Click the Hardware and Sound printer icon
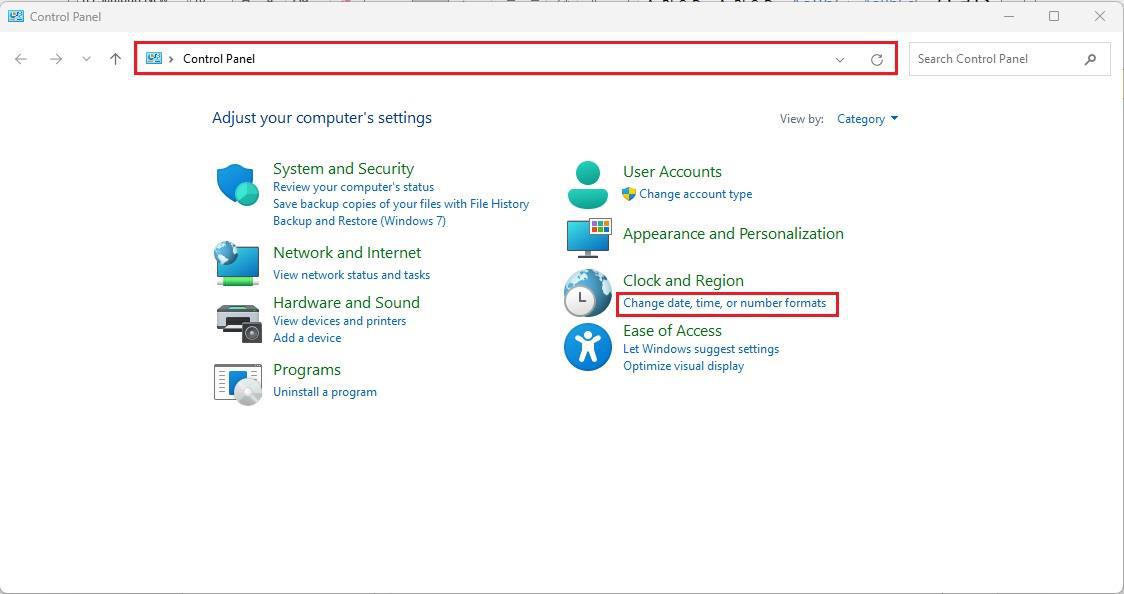Image resolution: width=1124 pixels, height=594 pixels. coord(239,323)
